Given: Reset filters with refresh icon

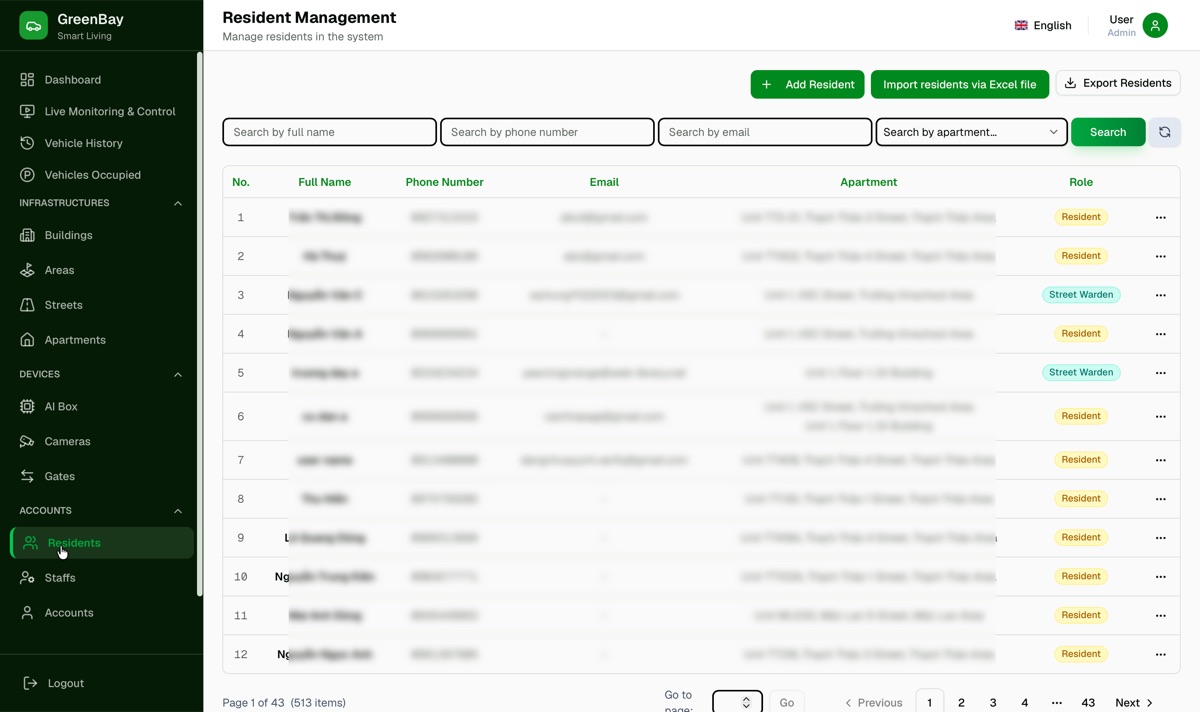Looking at the screenshot, I should 1164,132.
